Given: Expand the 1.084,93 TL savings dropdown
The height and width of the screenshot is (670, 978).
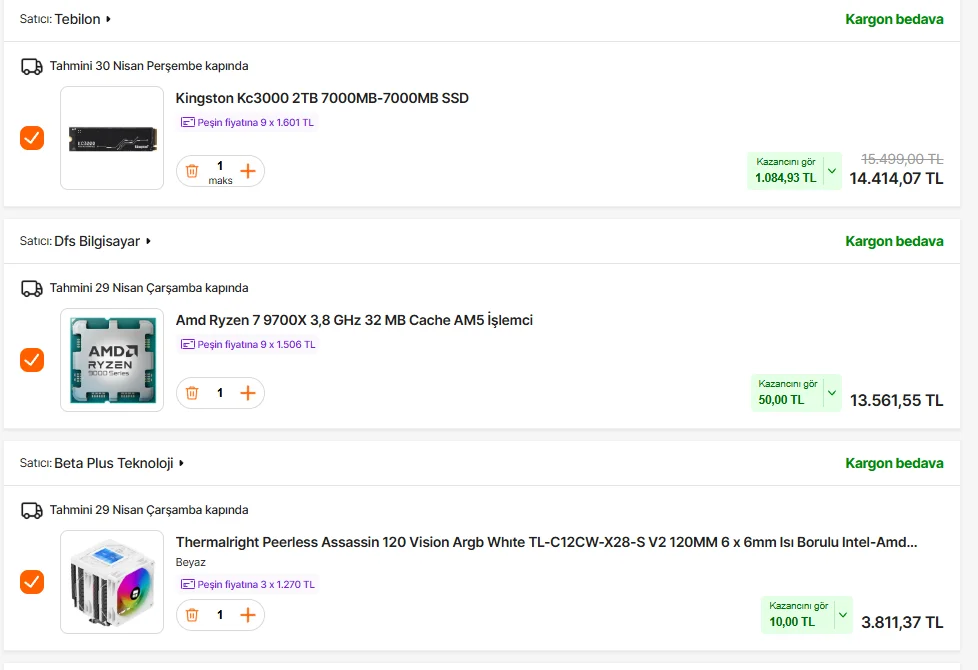Looking at the screenshot, I should tap(831, 171).
